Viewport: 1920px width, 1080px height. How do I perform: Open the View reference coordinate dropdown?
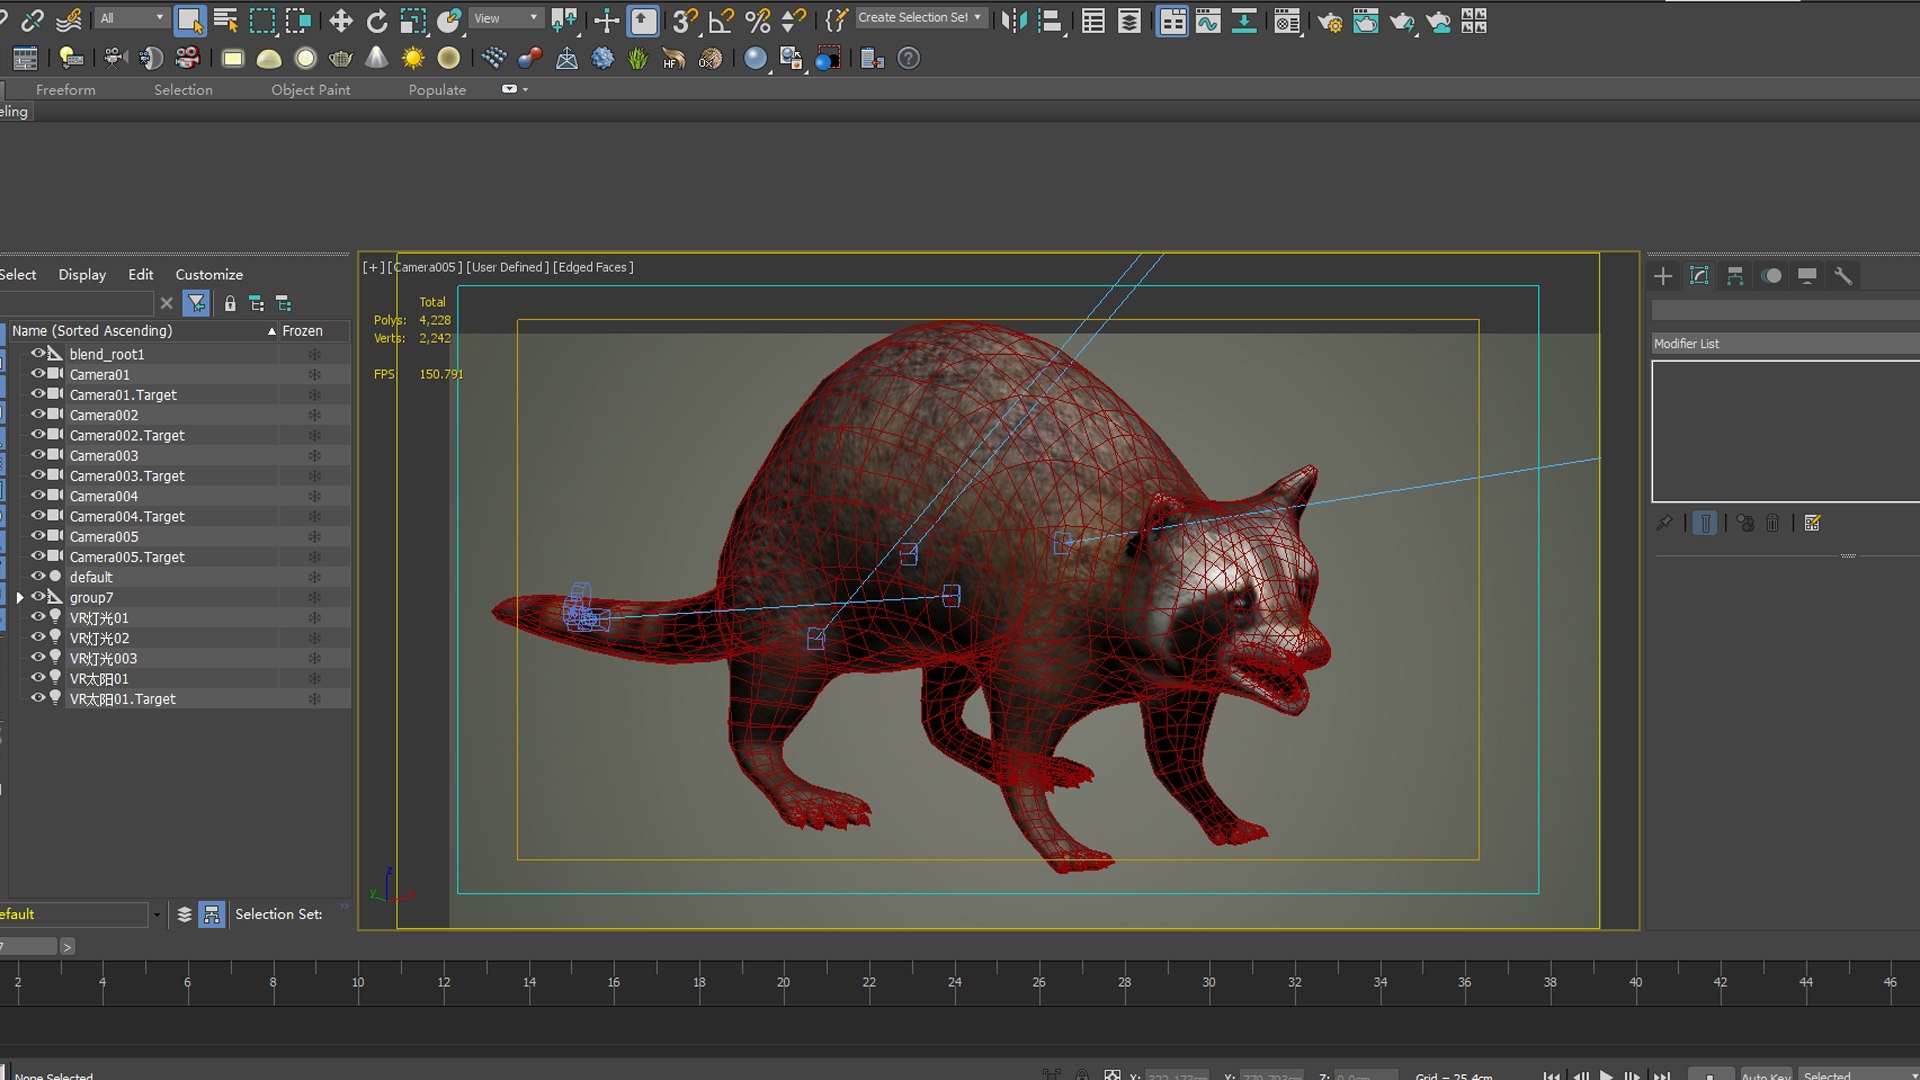[506, 18]
